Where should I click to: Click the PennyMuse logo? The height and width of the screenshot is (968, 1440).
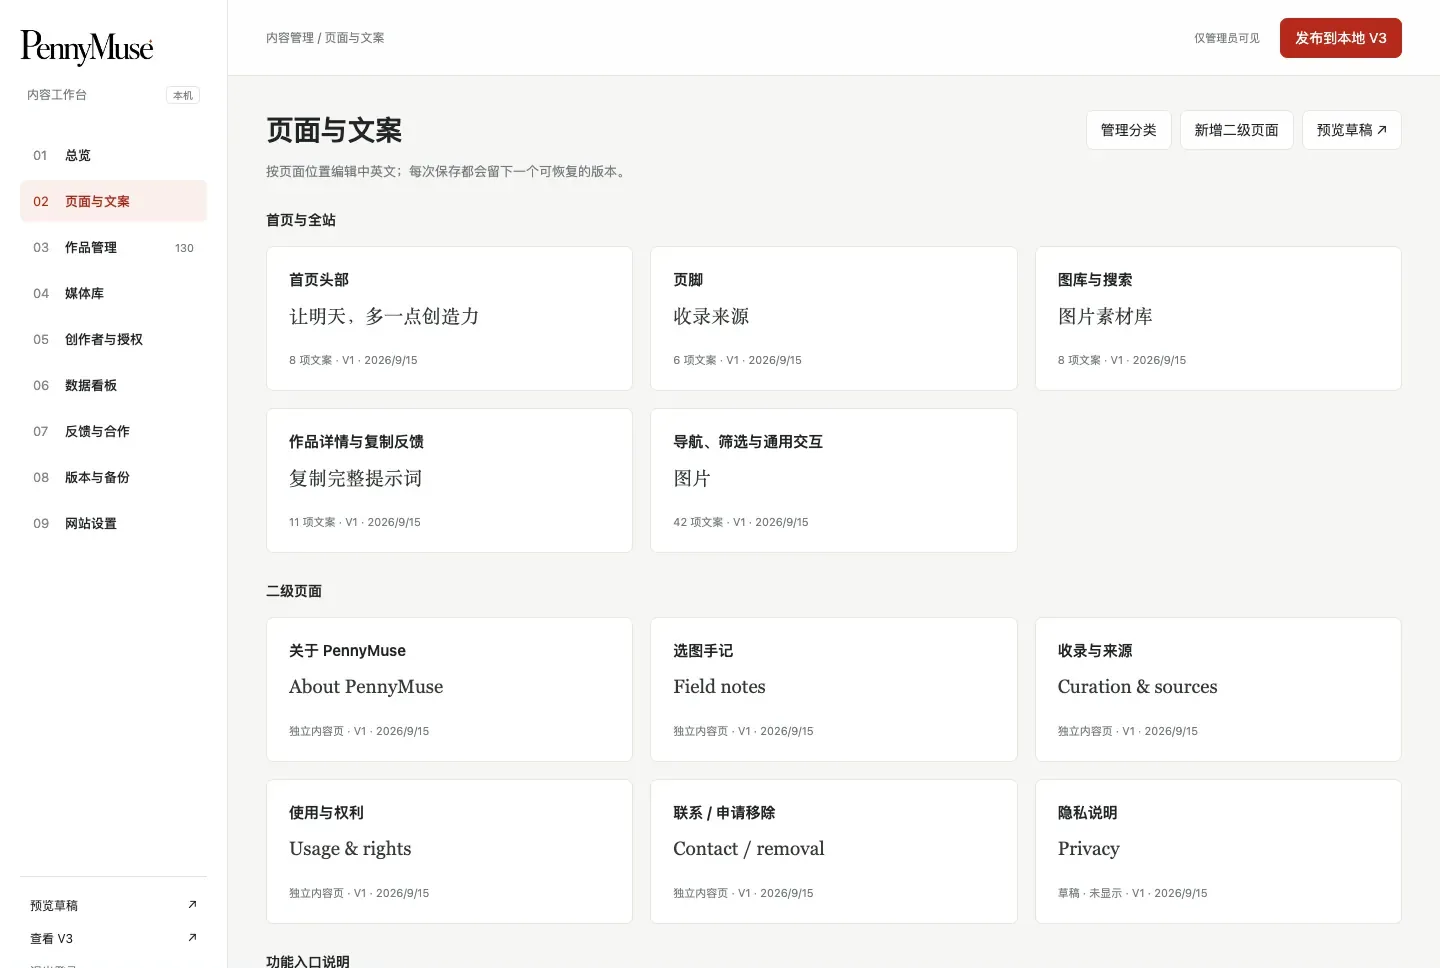point(87,47)
